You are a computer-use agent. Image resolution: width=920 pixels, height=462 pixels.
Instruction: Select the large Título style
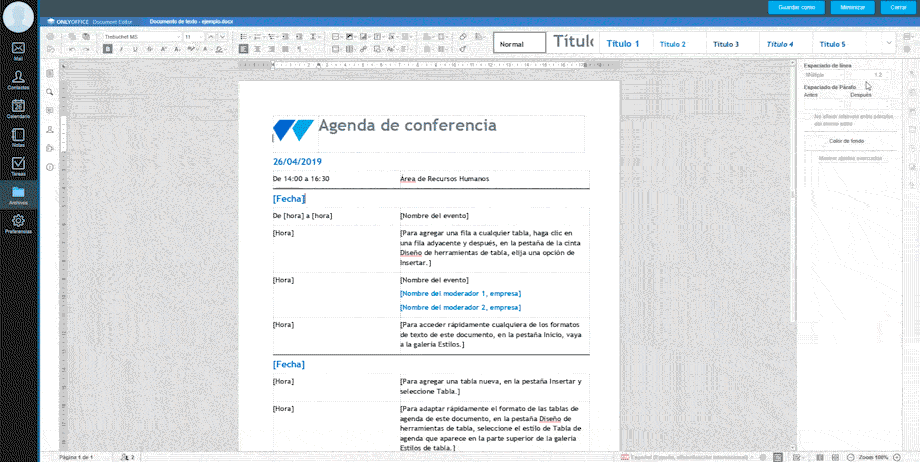pyautogui.click(x=573, y=43)
